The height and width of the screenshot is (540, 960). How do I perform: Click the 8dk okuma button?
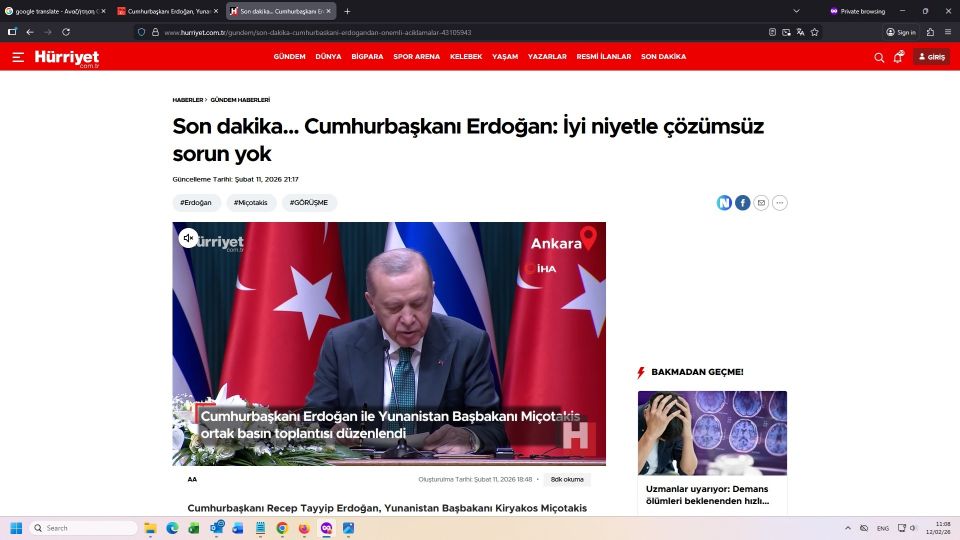567,479
